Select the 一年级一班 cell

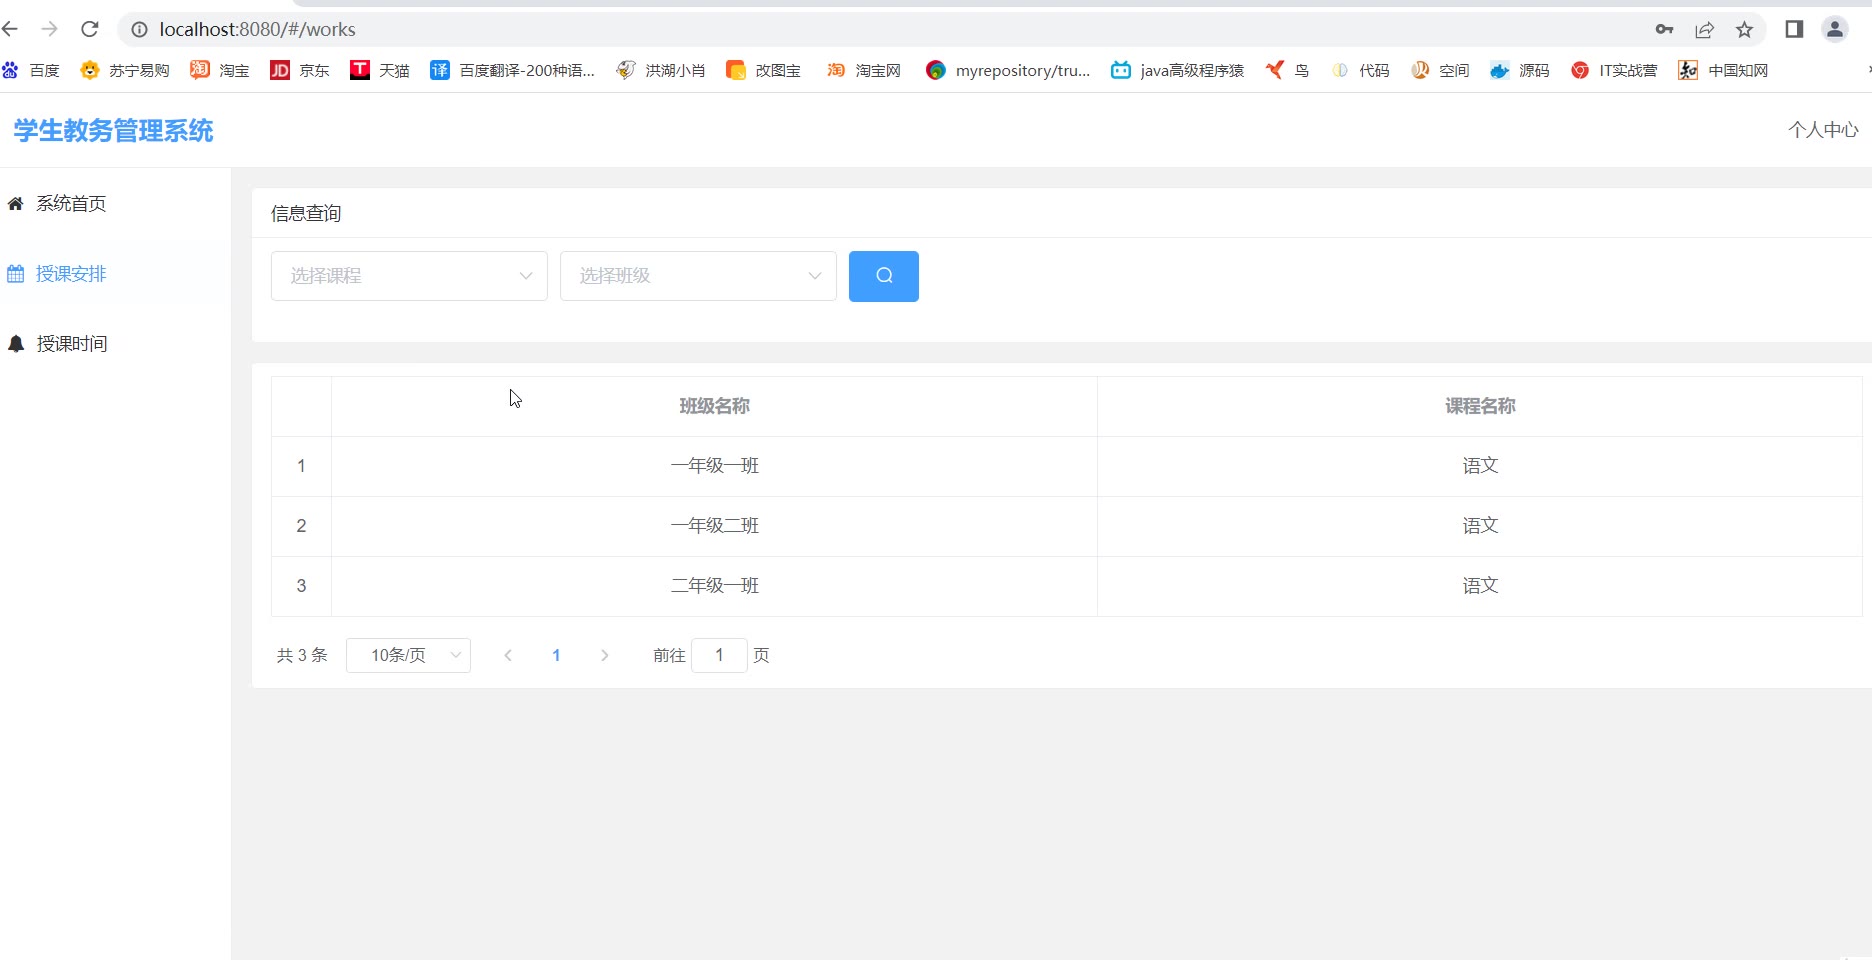[714, 466]
